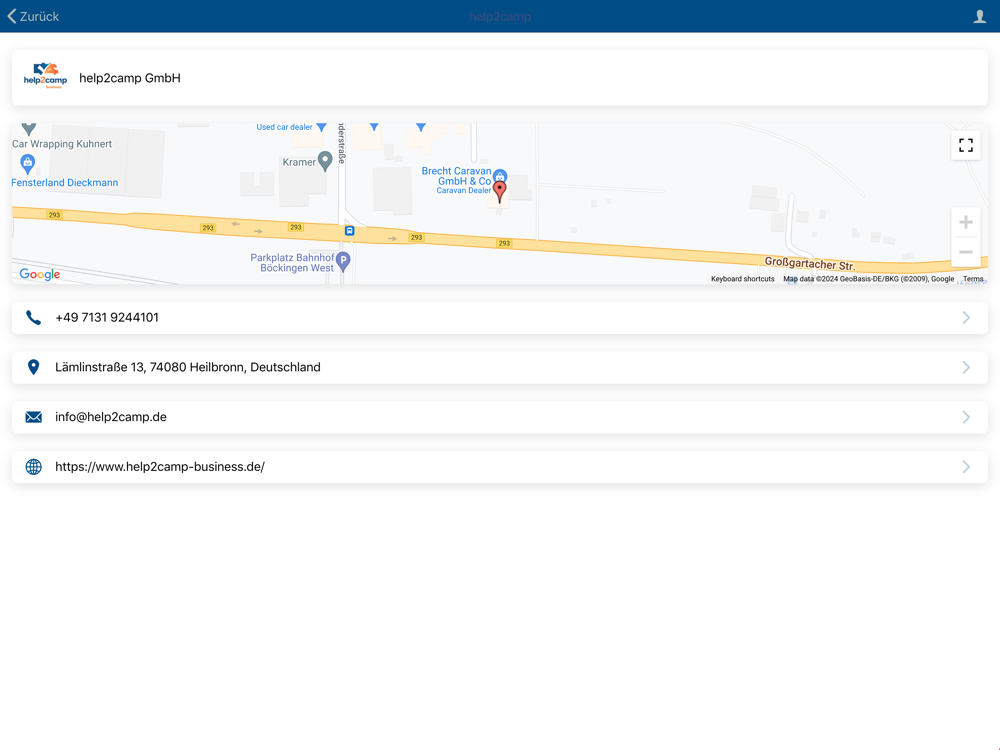
Task: Zoom in on the map
Action: pyautogui.click(x=966, y=222)
